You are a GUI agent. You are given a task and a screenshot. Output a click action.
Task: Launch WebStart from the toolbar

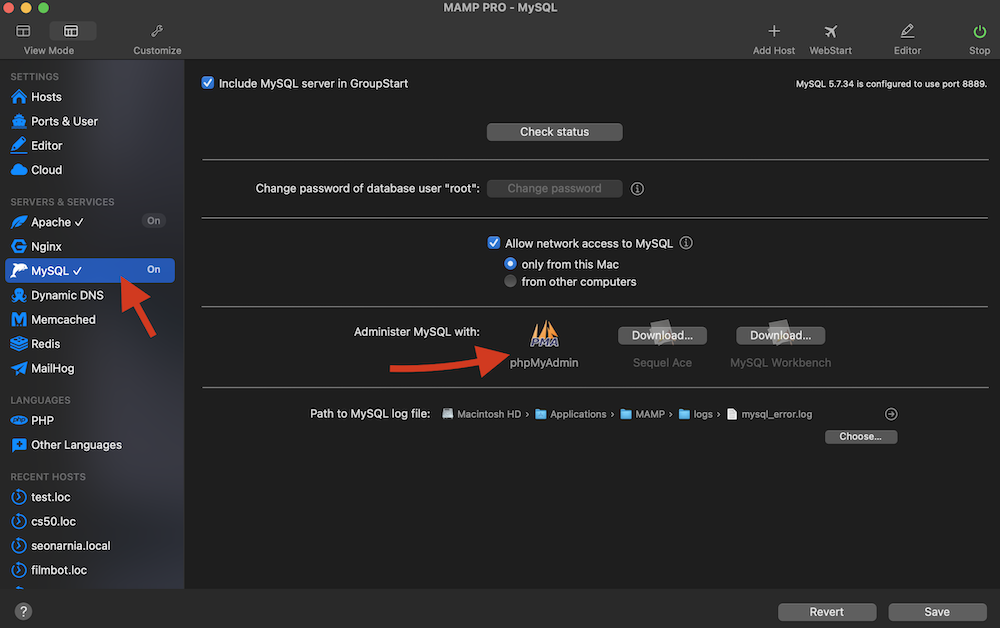(x=830, y=32)
